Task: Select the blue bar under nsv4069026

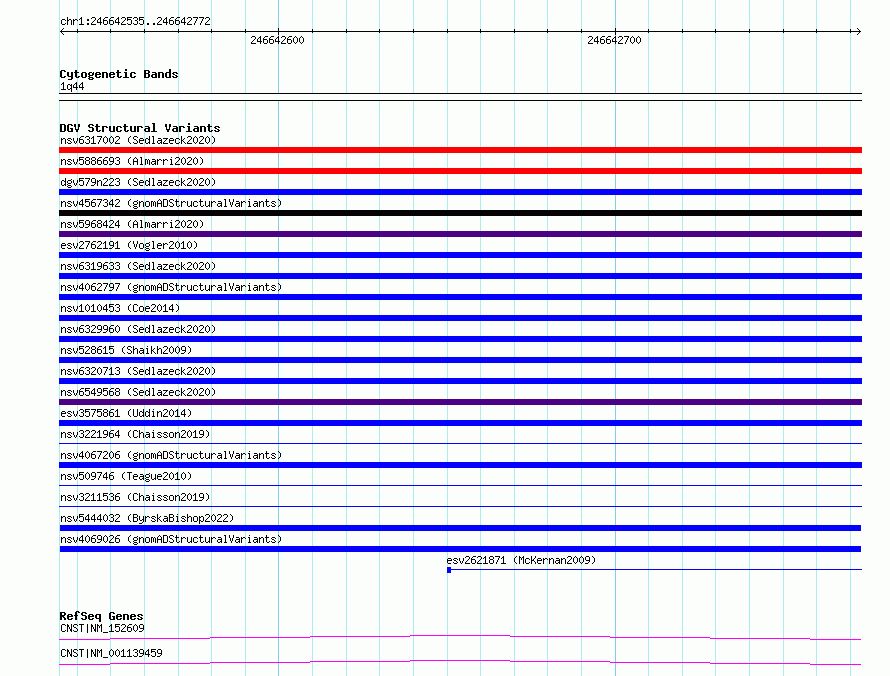Action: point(460,549)
